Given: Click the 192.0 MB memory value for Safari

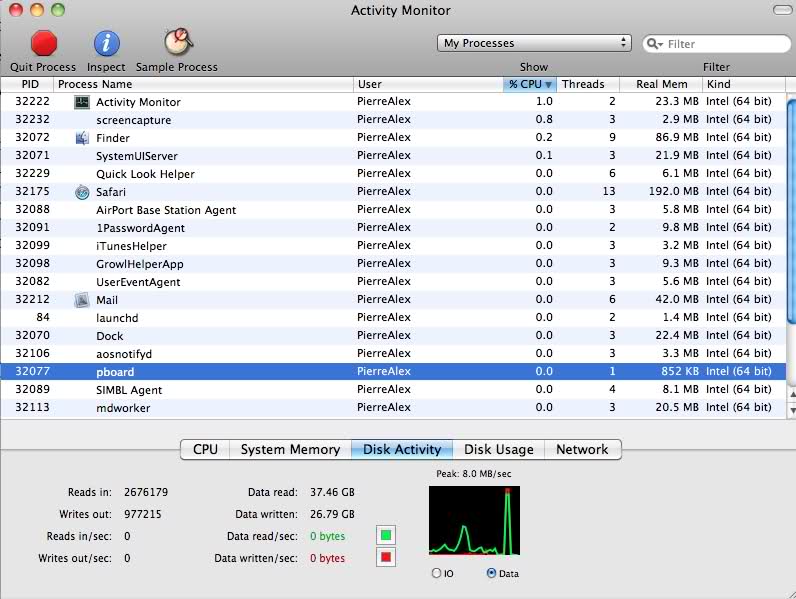Looking at the screenshot, I should coord(673,191).
